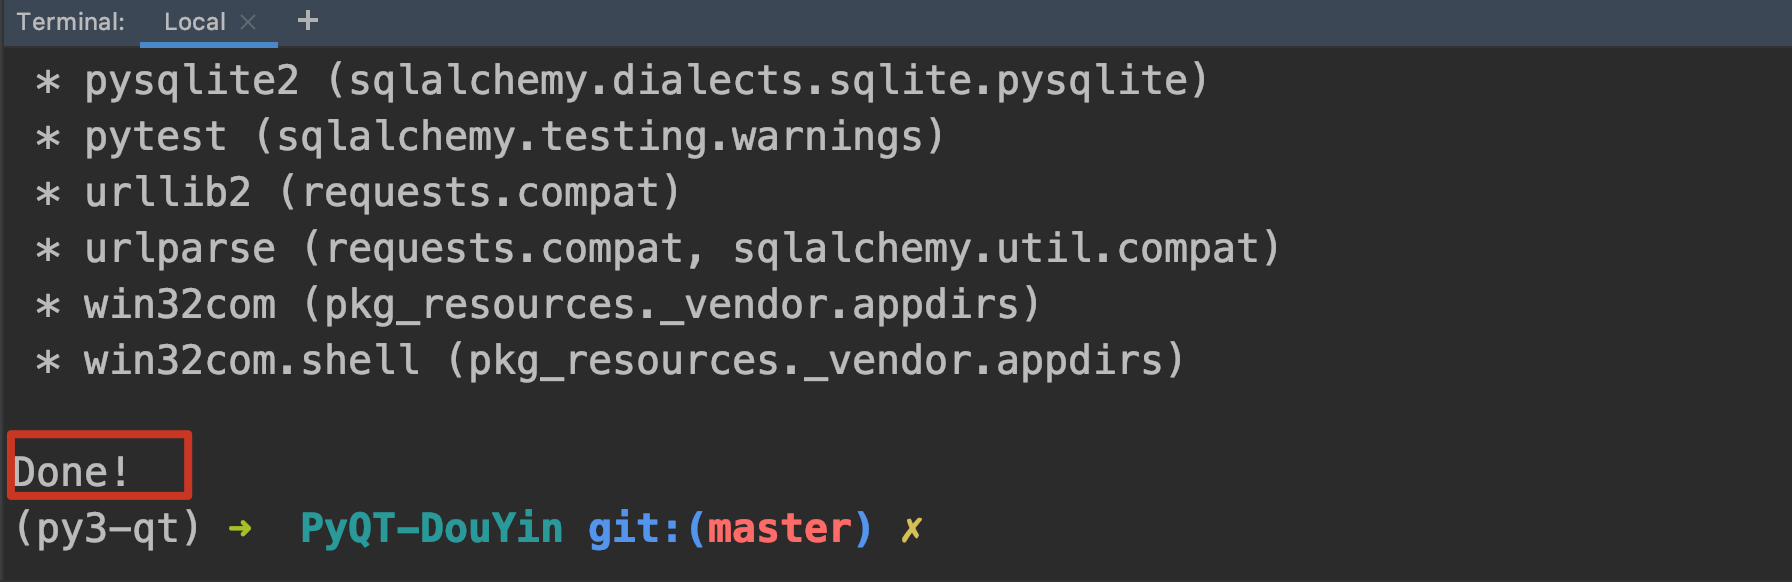This screenshot has width=1792, height=582.
Task: Click the win32com.shell module name
Action: (x=251, y=361)
